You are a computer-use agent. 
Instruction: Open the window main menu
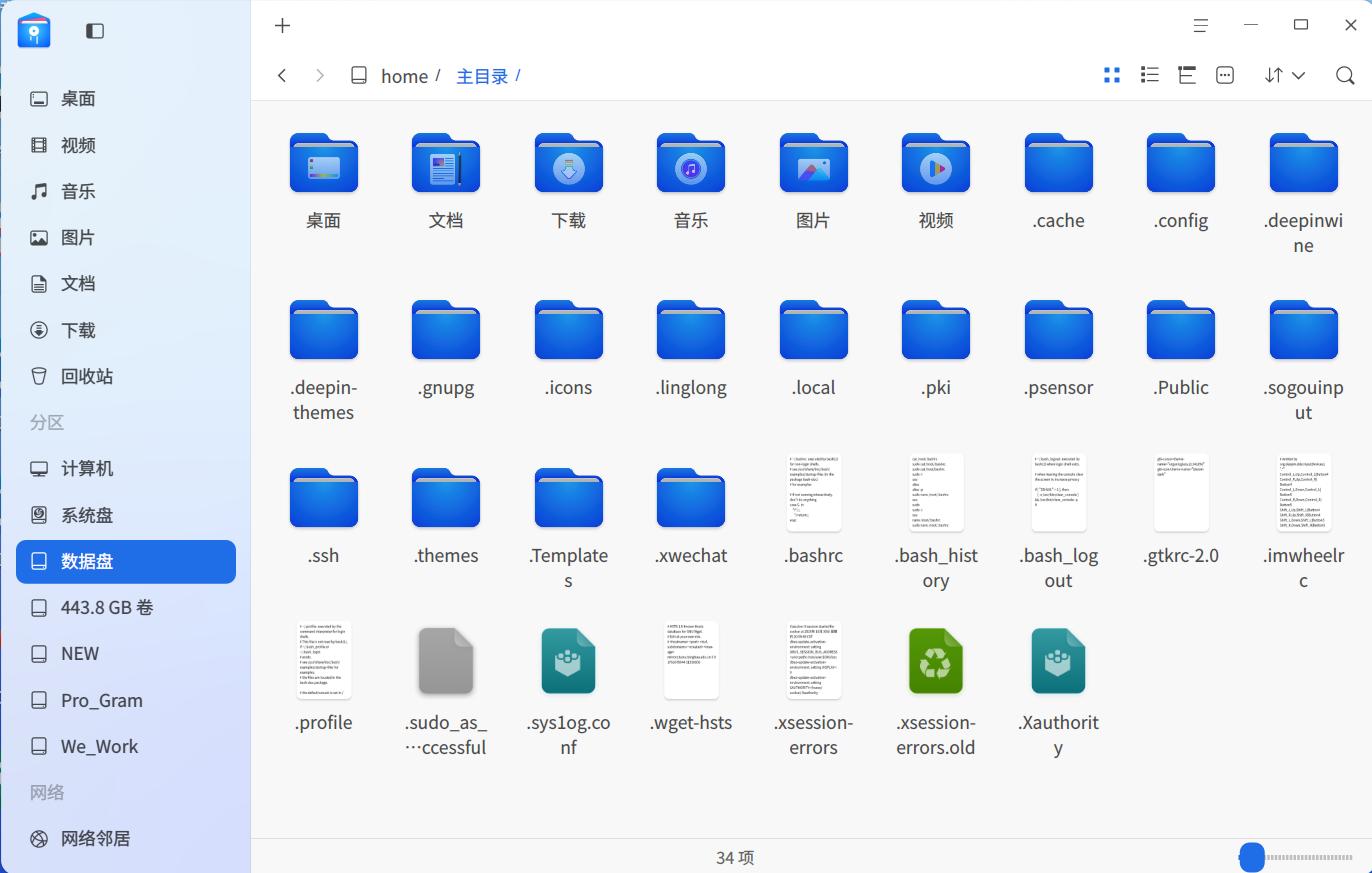1200,26
